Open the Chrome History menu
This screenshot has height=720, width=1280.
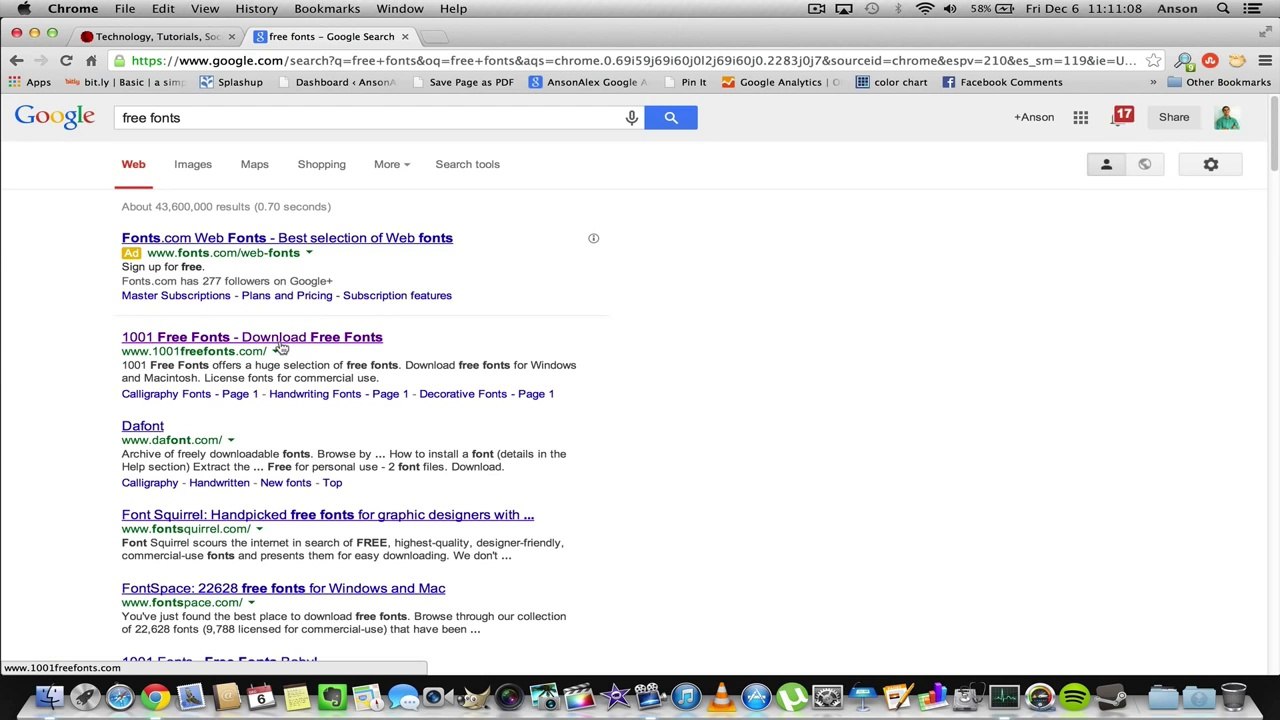[256, 9]
